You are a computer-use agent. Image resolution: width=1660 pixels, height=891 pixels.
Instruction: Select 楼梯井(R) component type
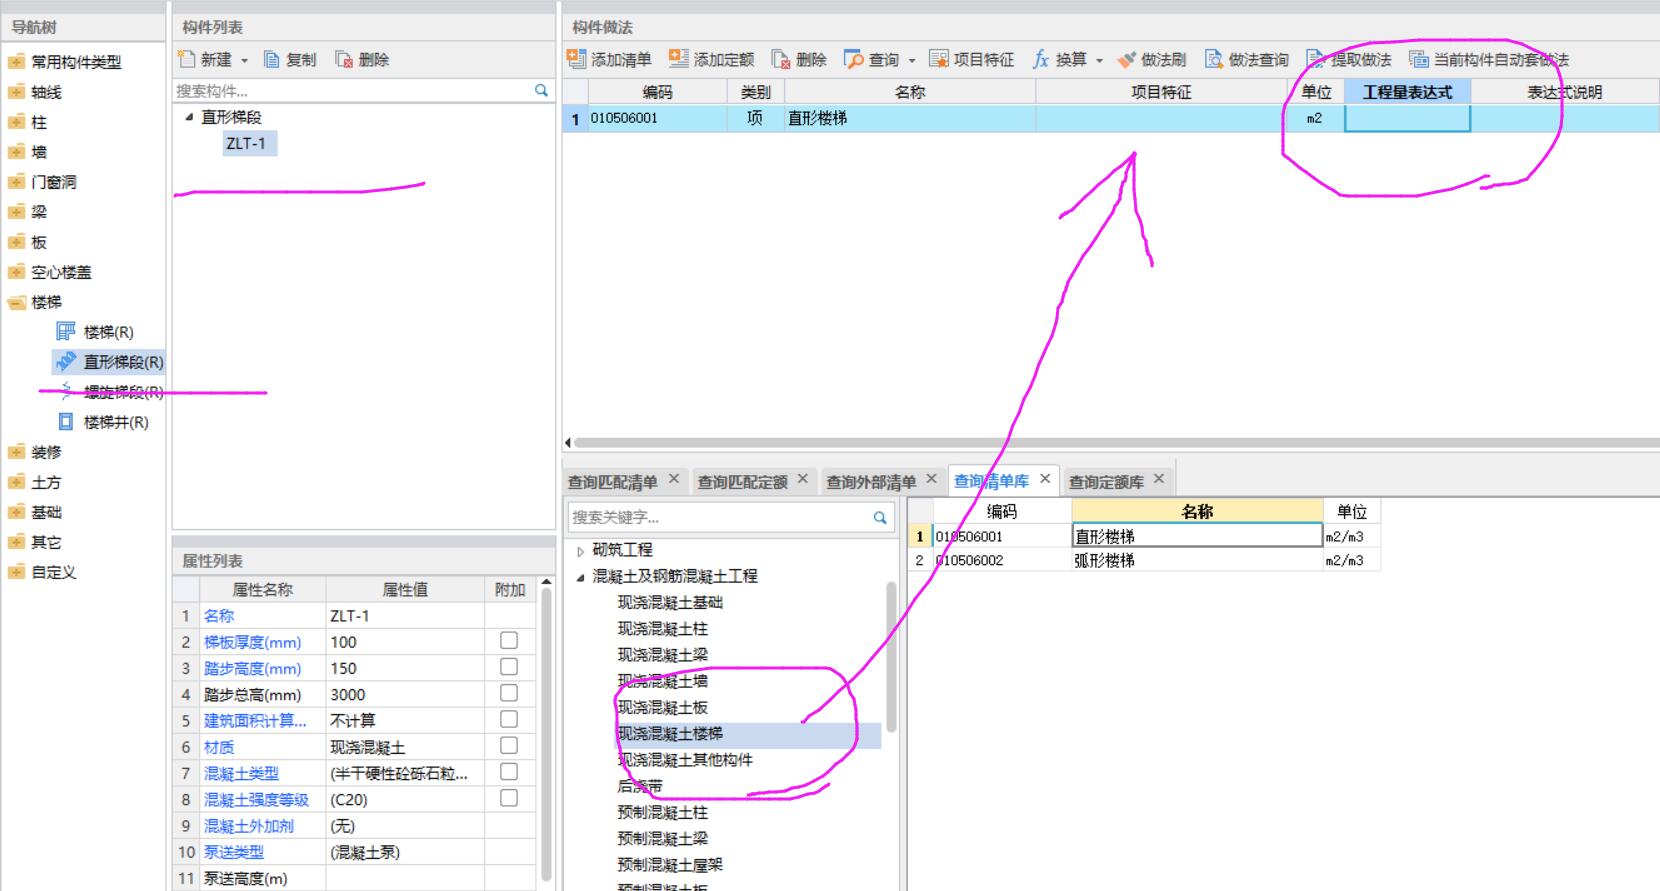[103, 422]
